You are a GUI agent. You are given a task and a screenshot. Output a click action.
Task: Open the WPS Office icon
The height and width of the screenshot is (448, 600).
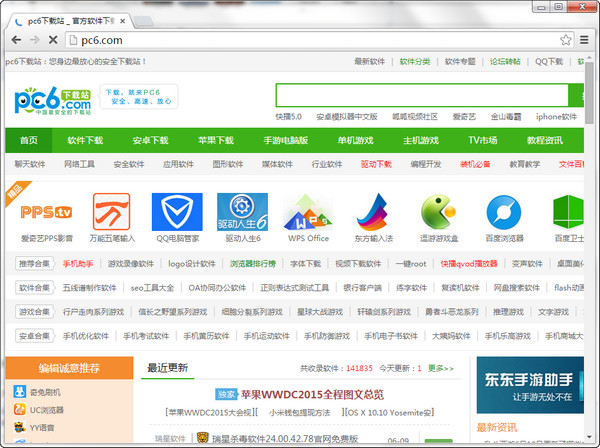click(x=308, y=212)
